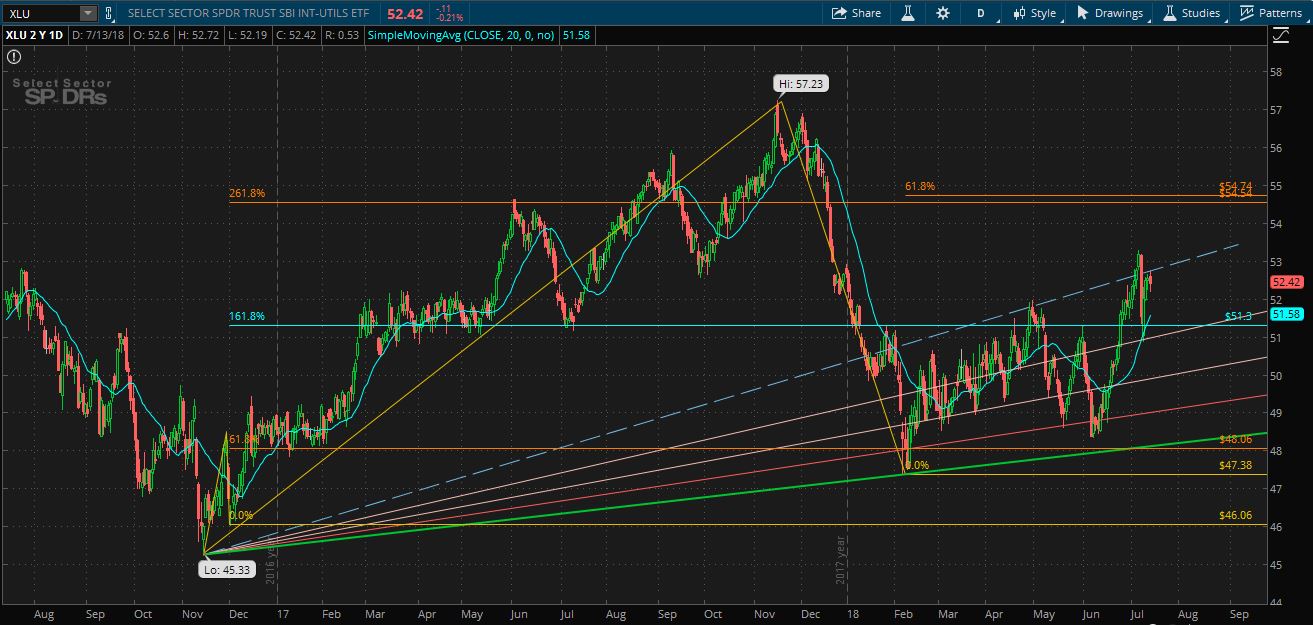This screenshot has height=625, width=1313.
Task: Open the symbol dropdown arrow next to XLU
Action: (88, 13)
